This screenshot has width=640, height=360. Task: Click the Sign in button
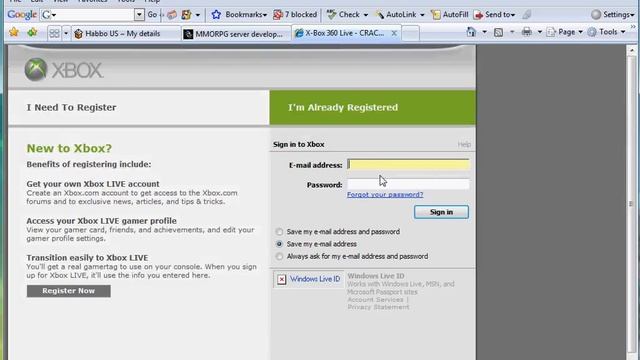(x=441, y=212)
